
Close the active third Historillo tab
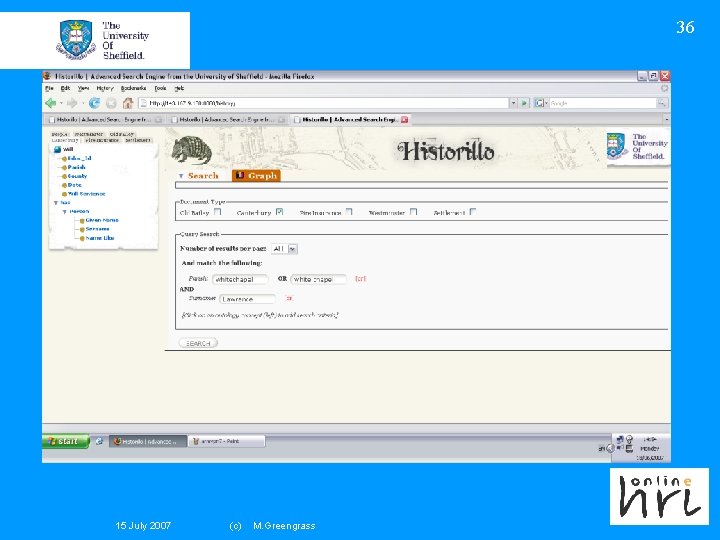[x=405, y=119]
